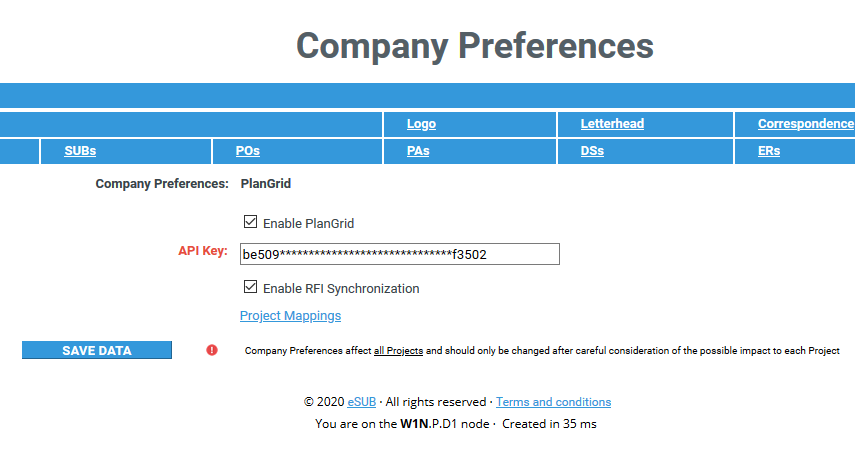Open the POs tab

coord(248,151)
